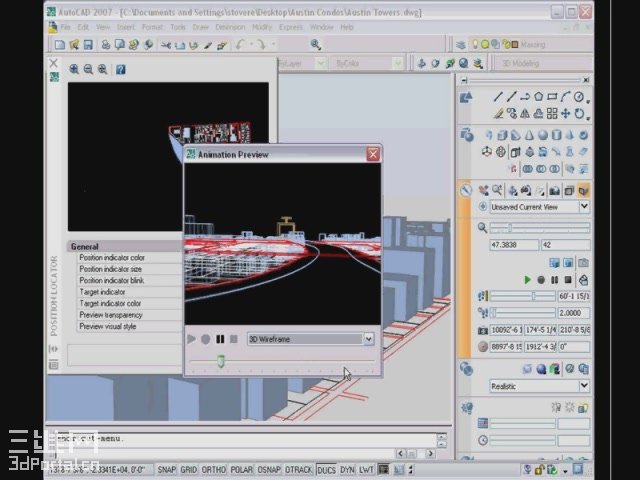This screenshot has width=640, height=480.
Task: Select the Cone solid tool
Action: click(529, 135)
